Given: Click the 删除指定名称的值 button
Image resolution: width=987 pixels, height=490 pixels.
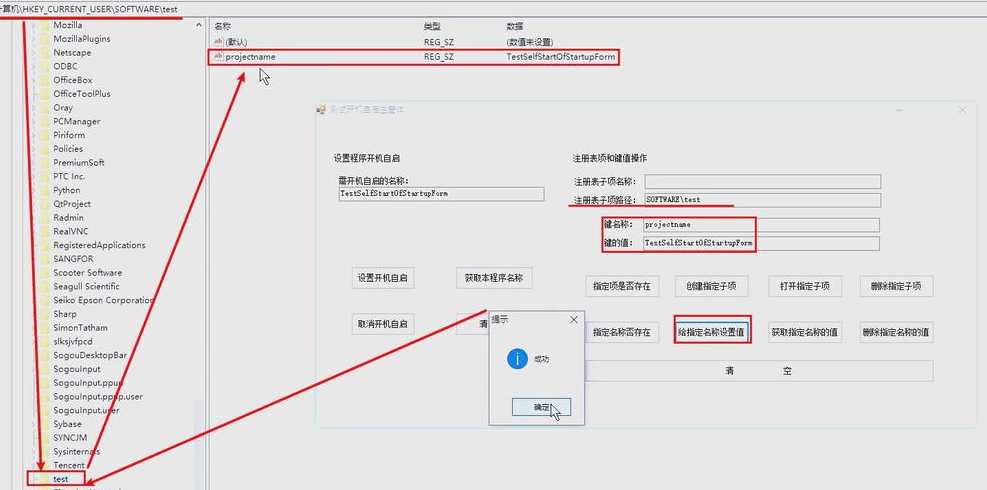Looking at the screenshot, I should pos(896,332).
